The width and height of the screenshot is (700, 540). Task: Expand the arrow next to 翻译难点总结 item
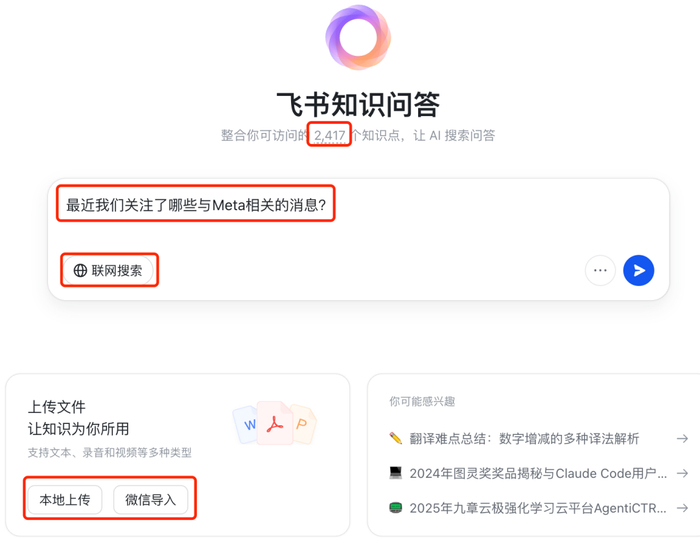tap(682, 438)
